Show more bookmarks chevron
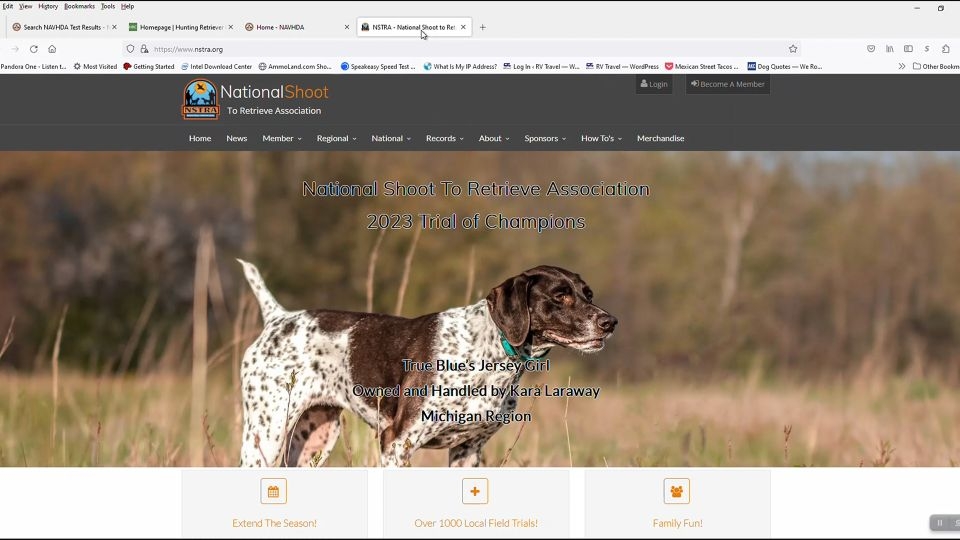The height and width of the screenshot is (540, 960). pos(902,66)
